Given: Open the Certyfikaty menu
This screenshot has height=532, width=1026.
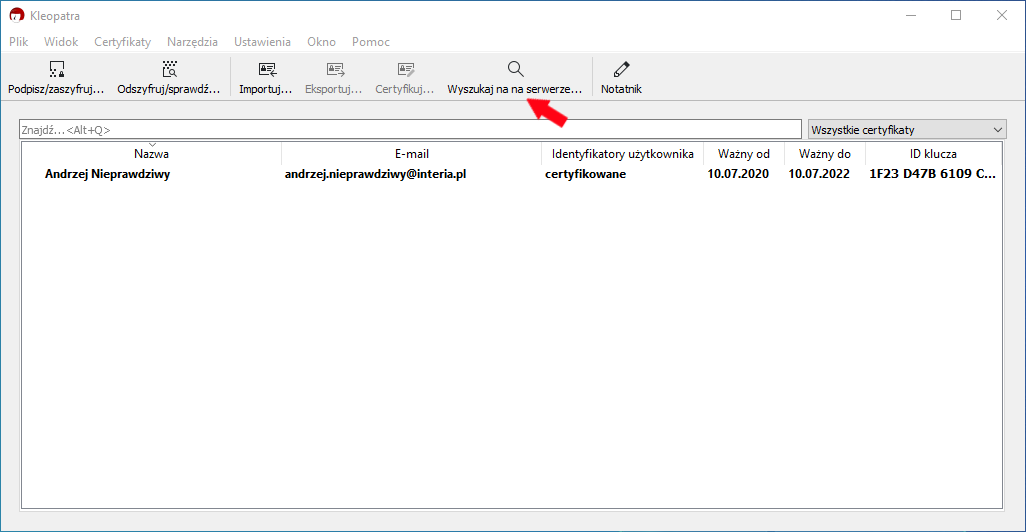Looking at the screenshot, I should 122,41.
